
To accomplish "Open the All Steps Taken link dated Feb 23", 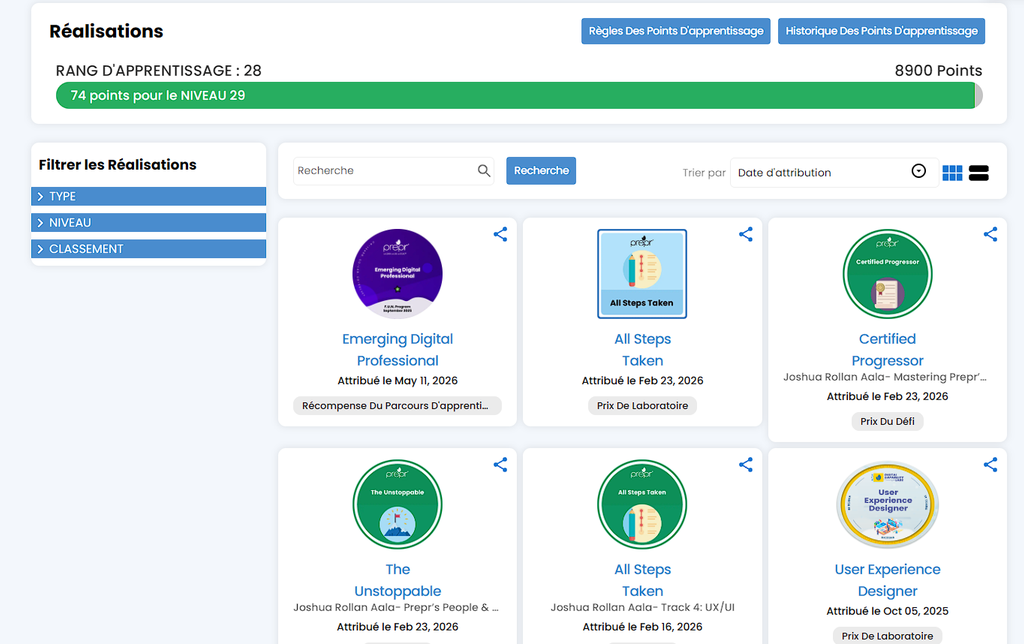I will tap(643, 349).
